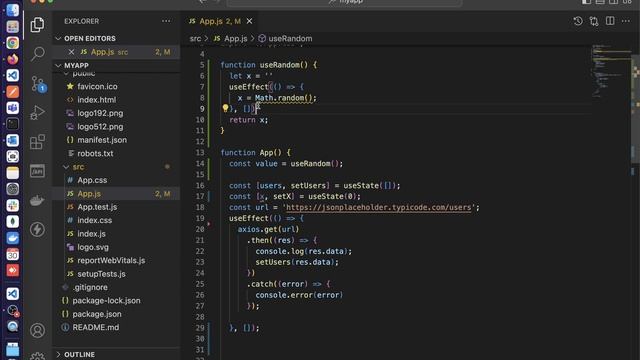Open package-lock.json in the explorer
This screenshot has height=360, width=640.
pyautogui.click(x=106, y=300)
